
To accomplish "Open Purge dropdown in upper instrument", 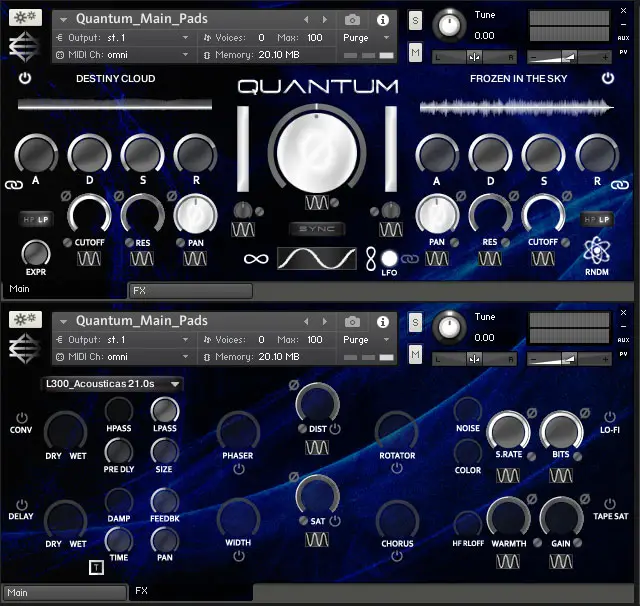I will pos(366,38).
